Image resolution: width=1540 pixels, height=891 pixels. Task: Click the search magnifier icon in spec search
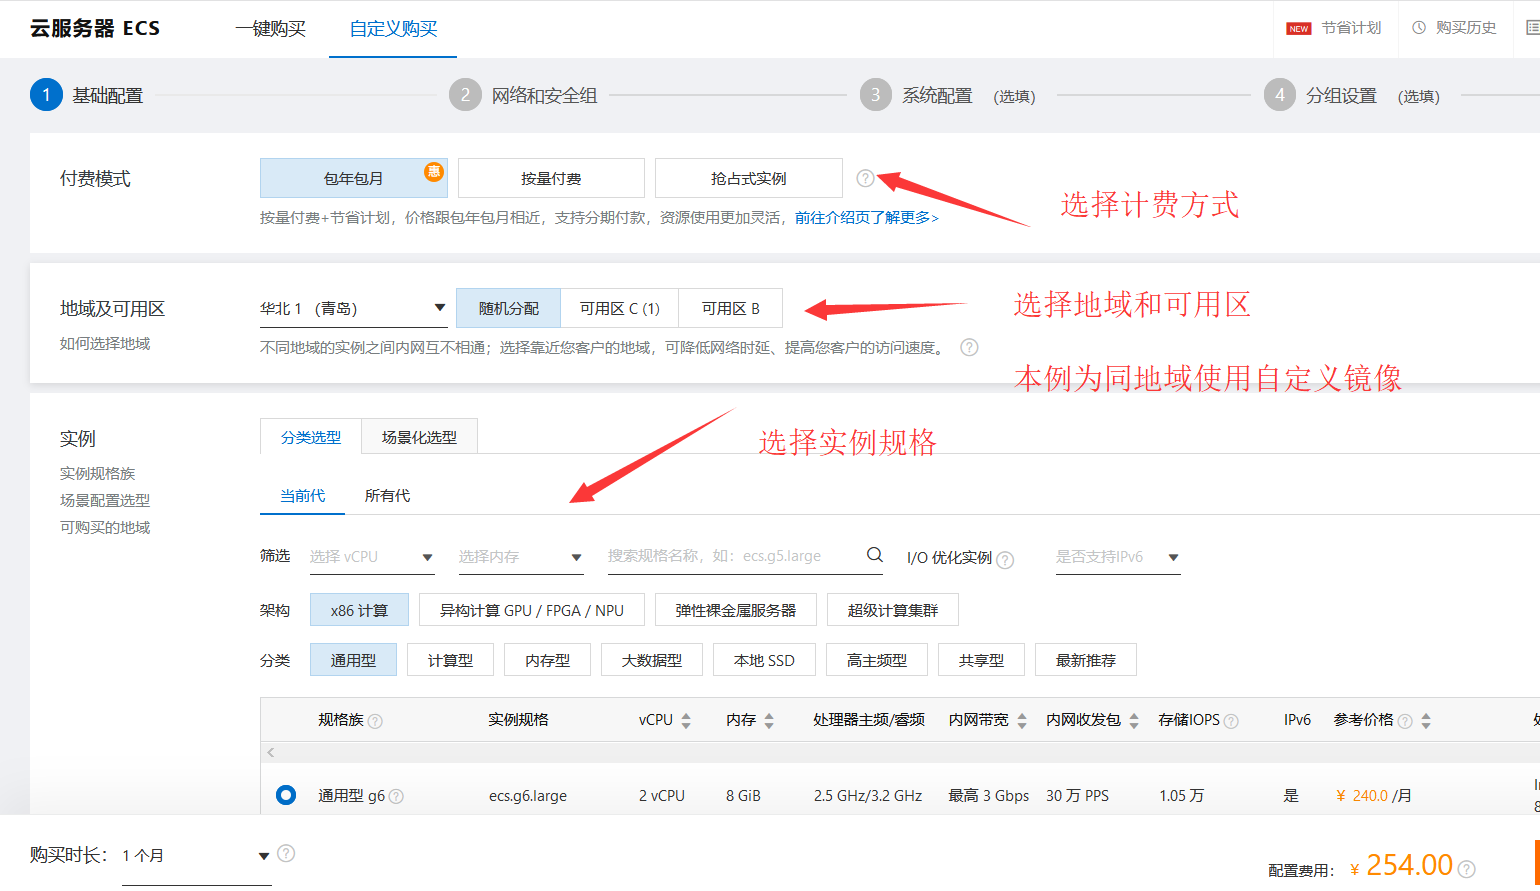click(874, 555)
